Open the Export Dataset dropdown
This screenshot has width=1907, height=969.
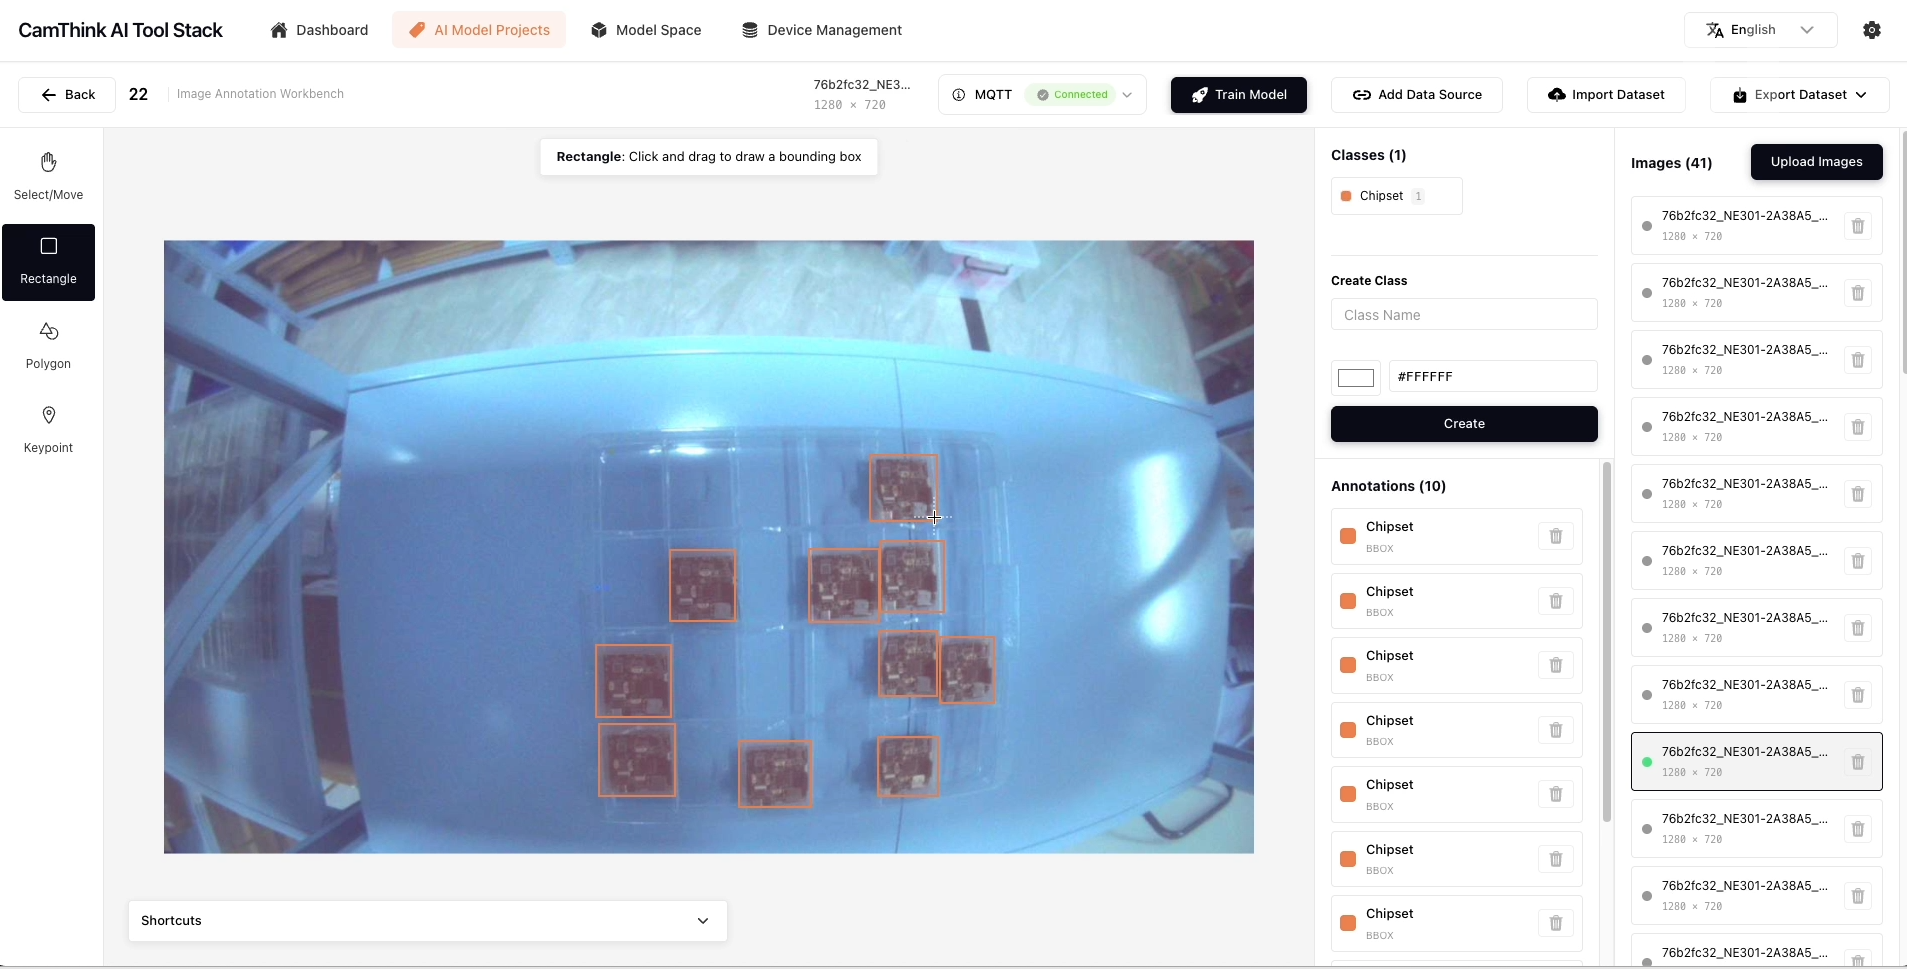[x=1799, y=95]
